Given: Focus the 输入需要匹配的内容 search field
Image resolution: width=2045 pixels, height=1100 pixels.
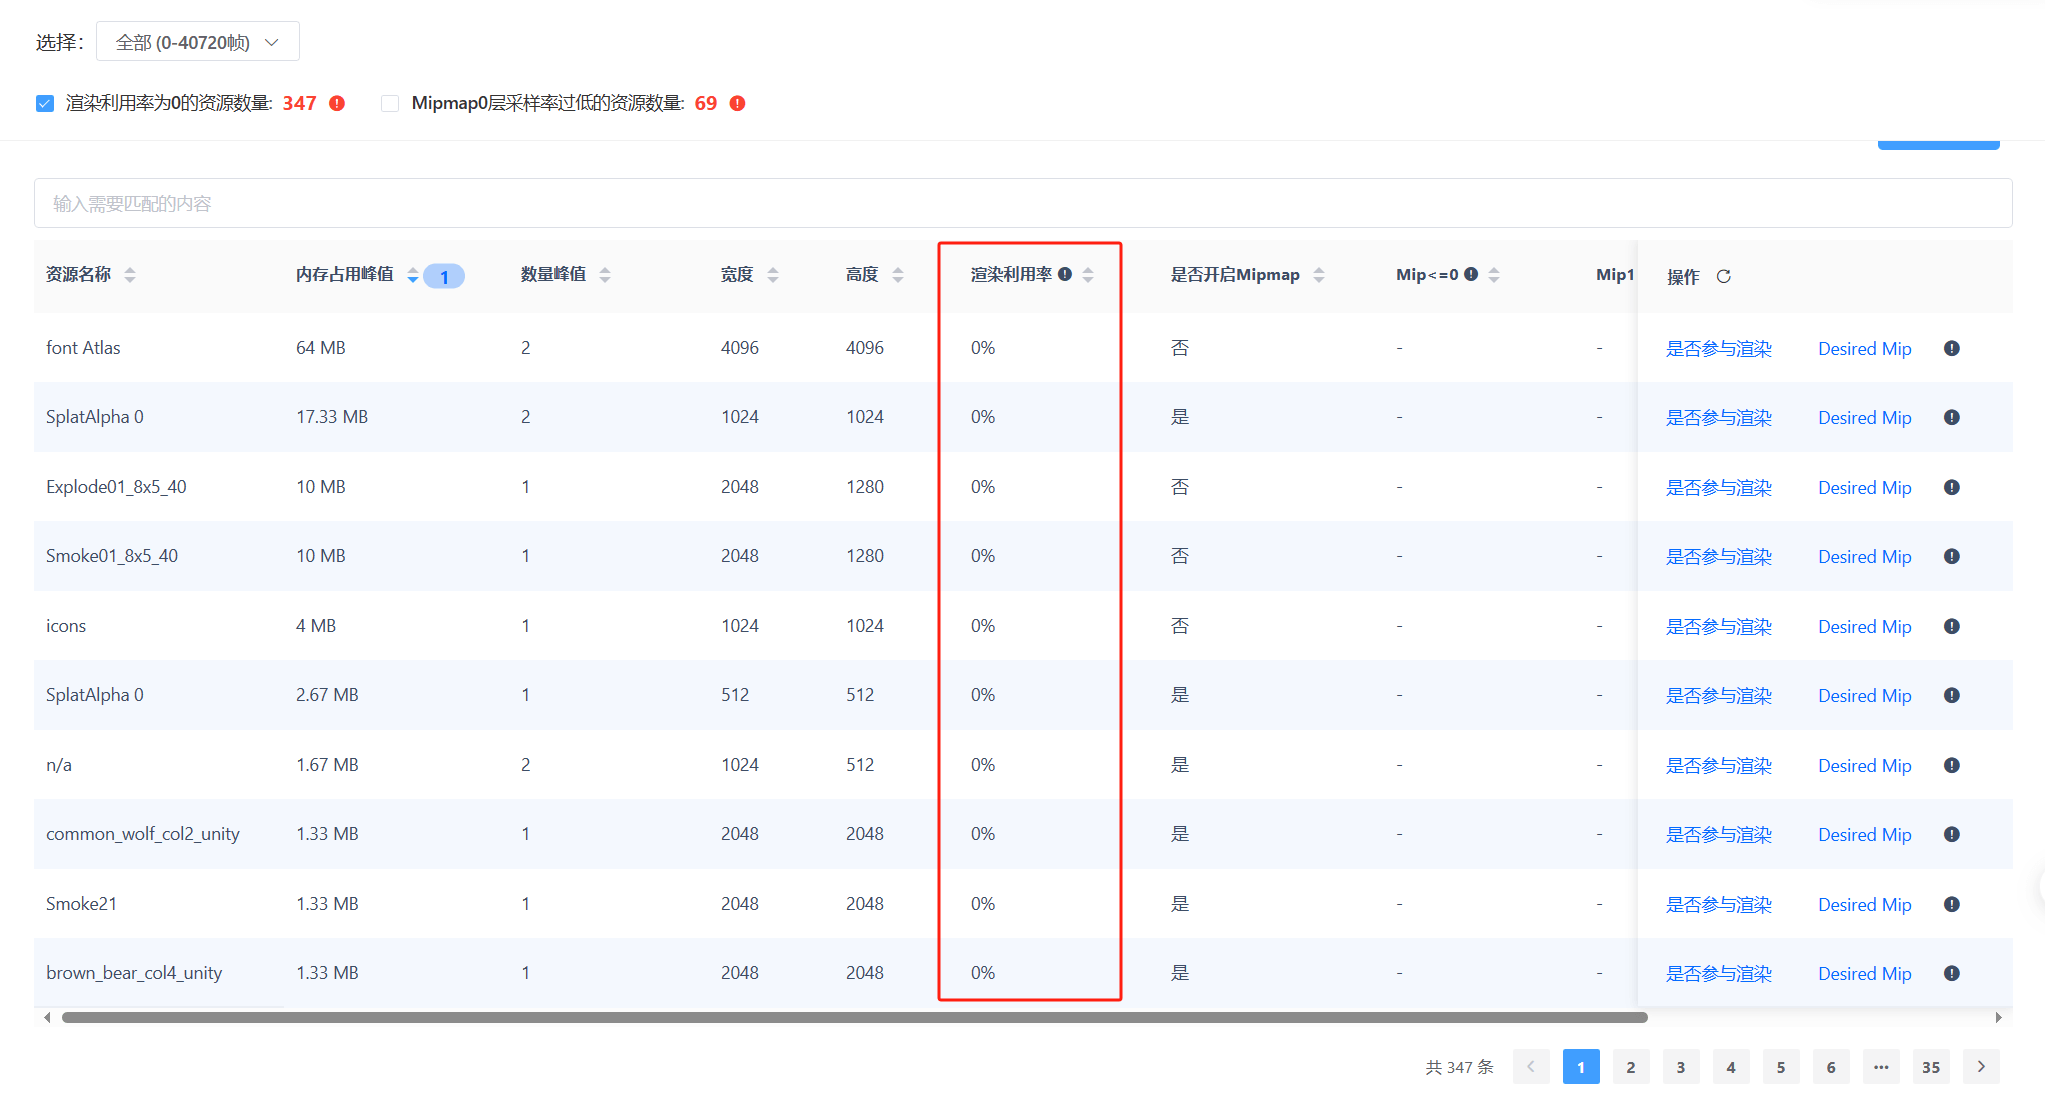Looking at the screenshot, I should click(1022, 204).
